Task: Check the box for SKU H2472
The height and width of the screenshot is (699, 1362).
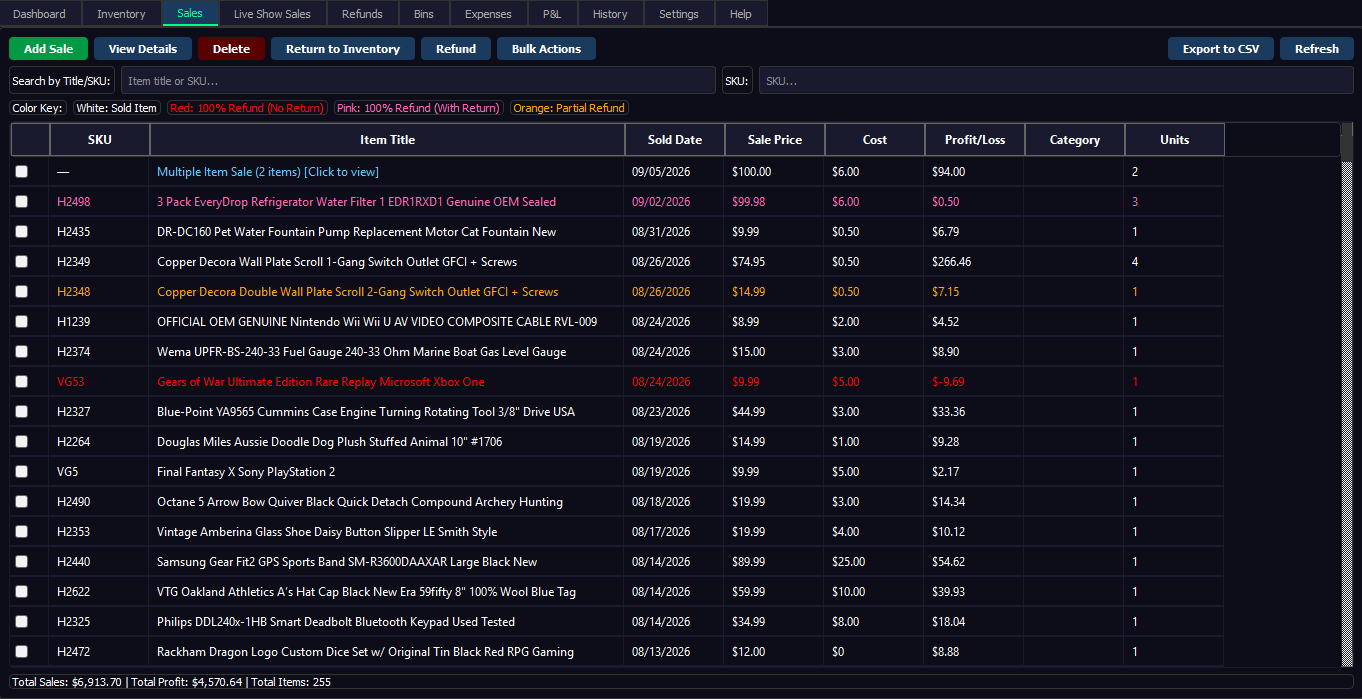Action: (x=22, y=652)
